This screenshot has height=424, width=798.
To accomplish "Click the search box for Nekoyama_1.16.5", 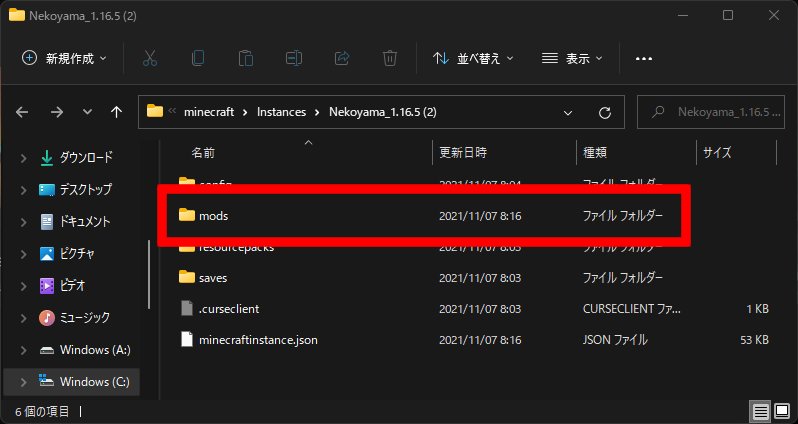I will (x=711, y=112).
